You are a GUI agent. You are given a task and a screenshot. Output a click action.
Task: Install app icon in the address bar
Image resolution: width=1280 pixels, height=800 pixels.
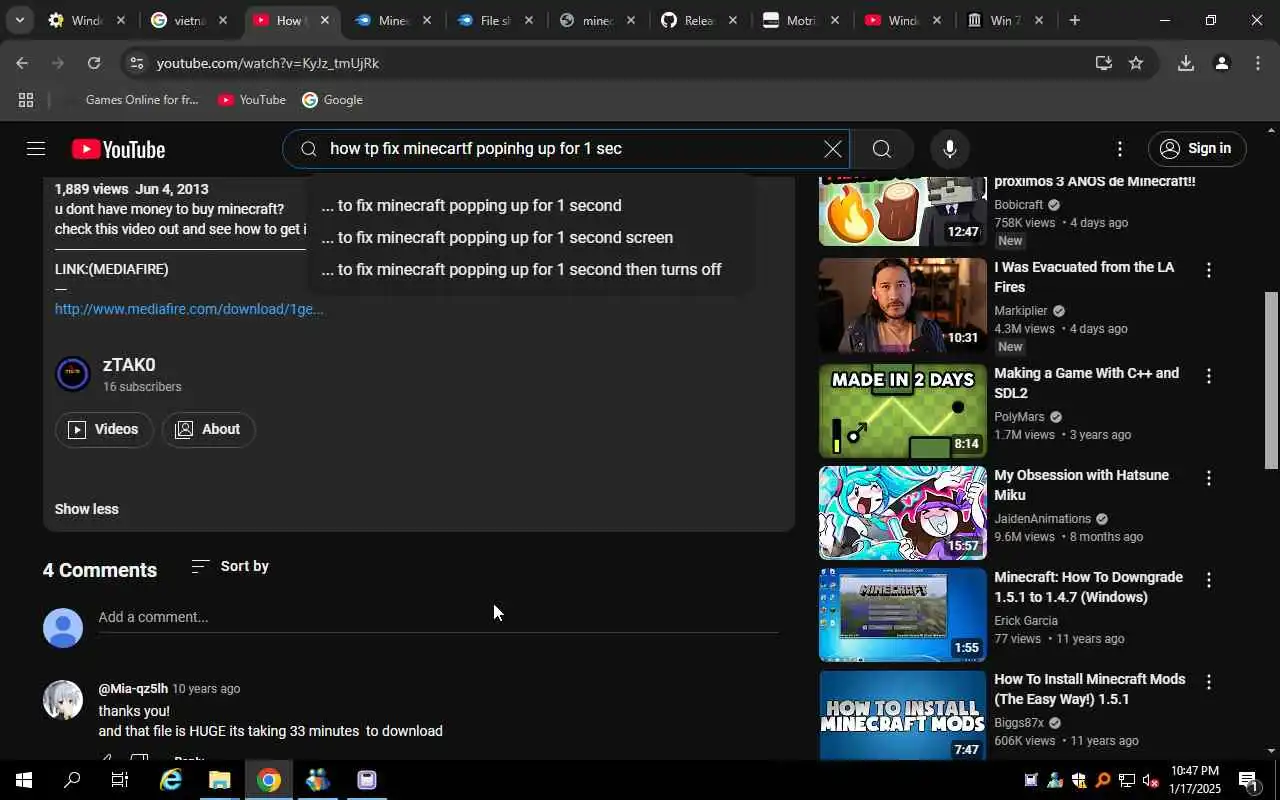[1103, 63]
